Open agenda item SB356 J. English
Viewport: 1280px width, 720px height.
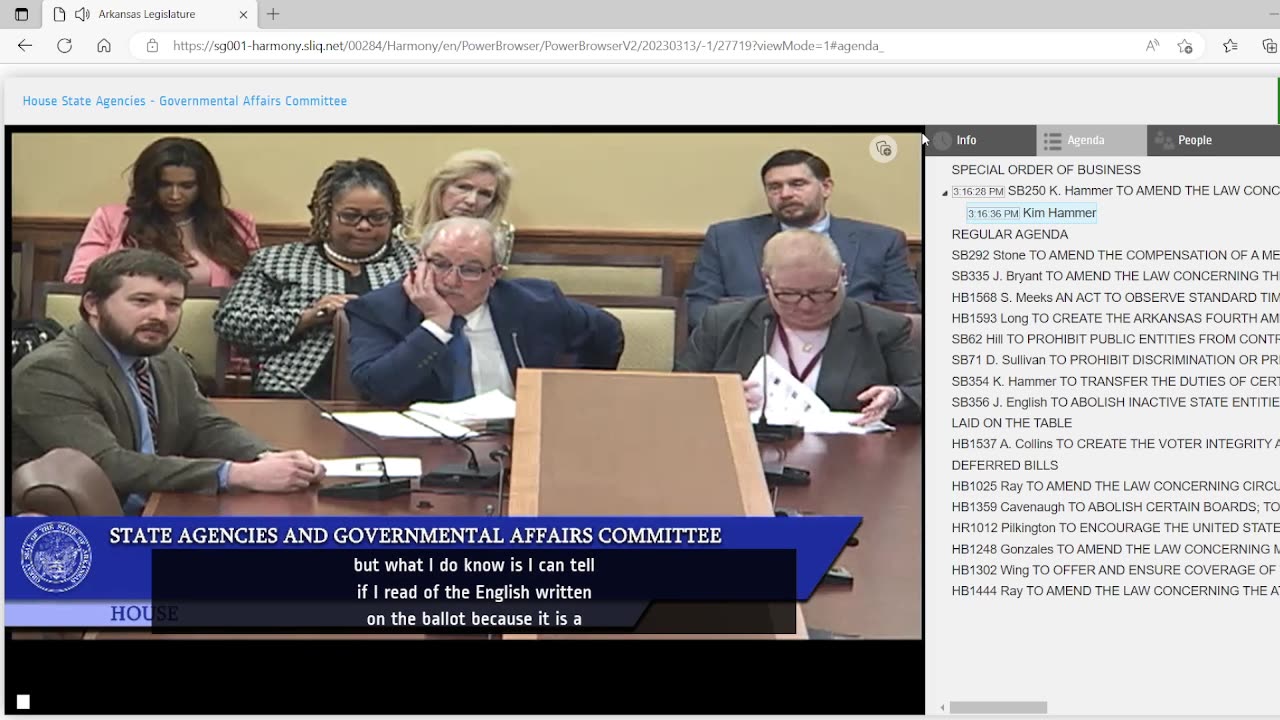click(1115, 402)
